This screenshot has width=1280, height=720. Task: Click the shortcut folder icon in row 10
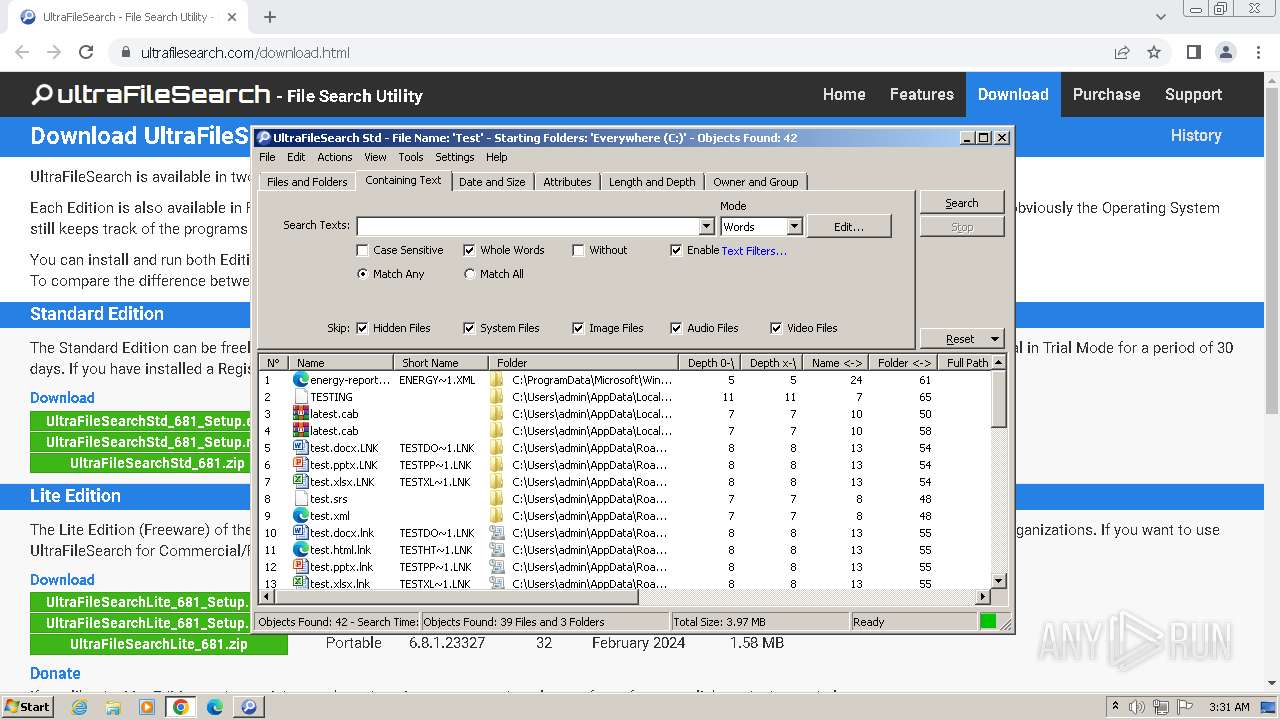[497, 533]
